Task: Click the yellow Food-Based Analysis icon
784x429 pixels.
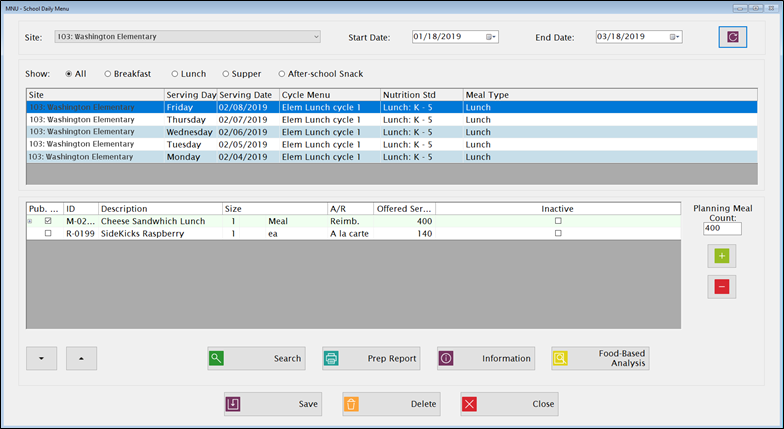Action: [560, 358]
